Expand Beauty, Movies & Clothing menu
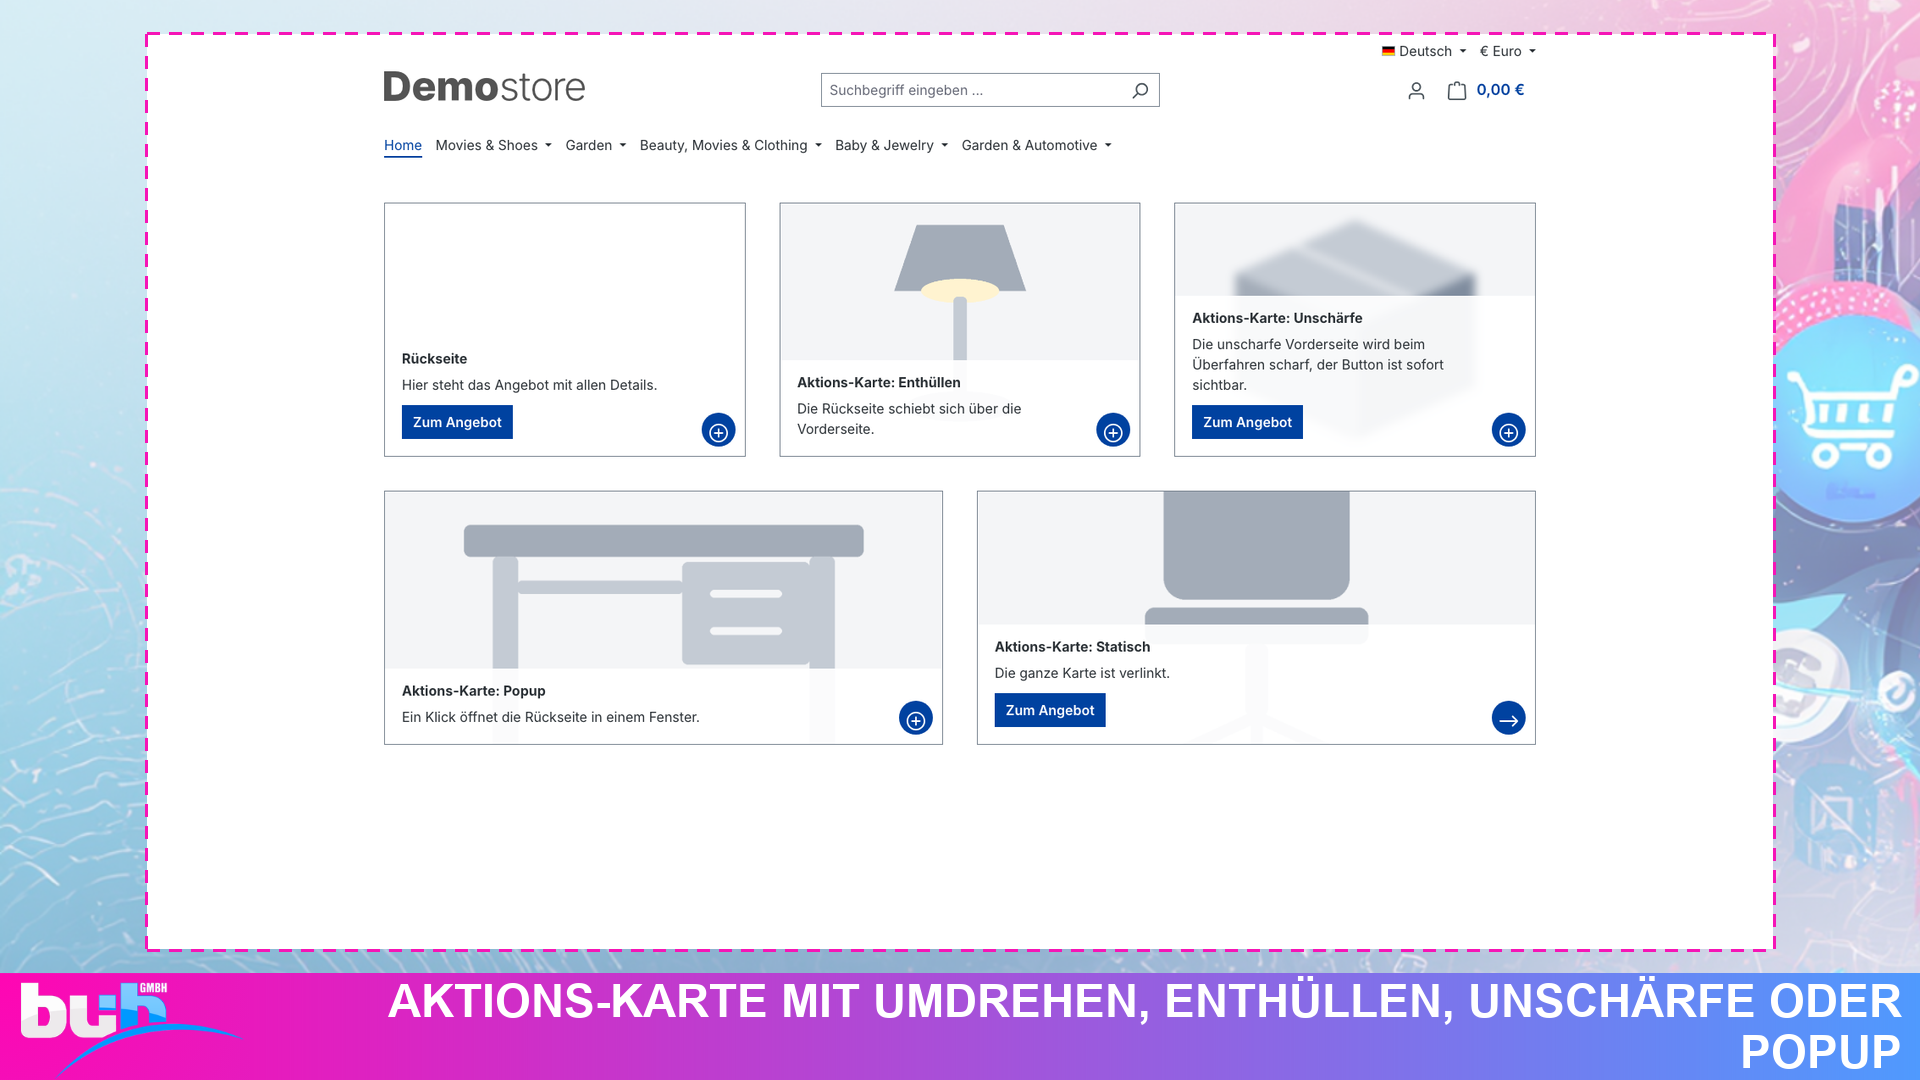 coord(730,145)
